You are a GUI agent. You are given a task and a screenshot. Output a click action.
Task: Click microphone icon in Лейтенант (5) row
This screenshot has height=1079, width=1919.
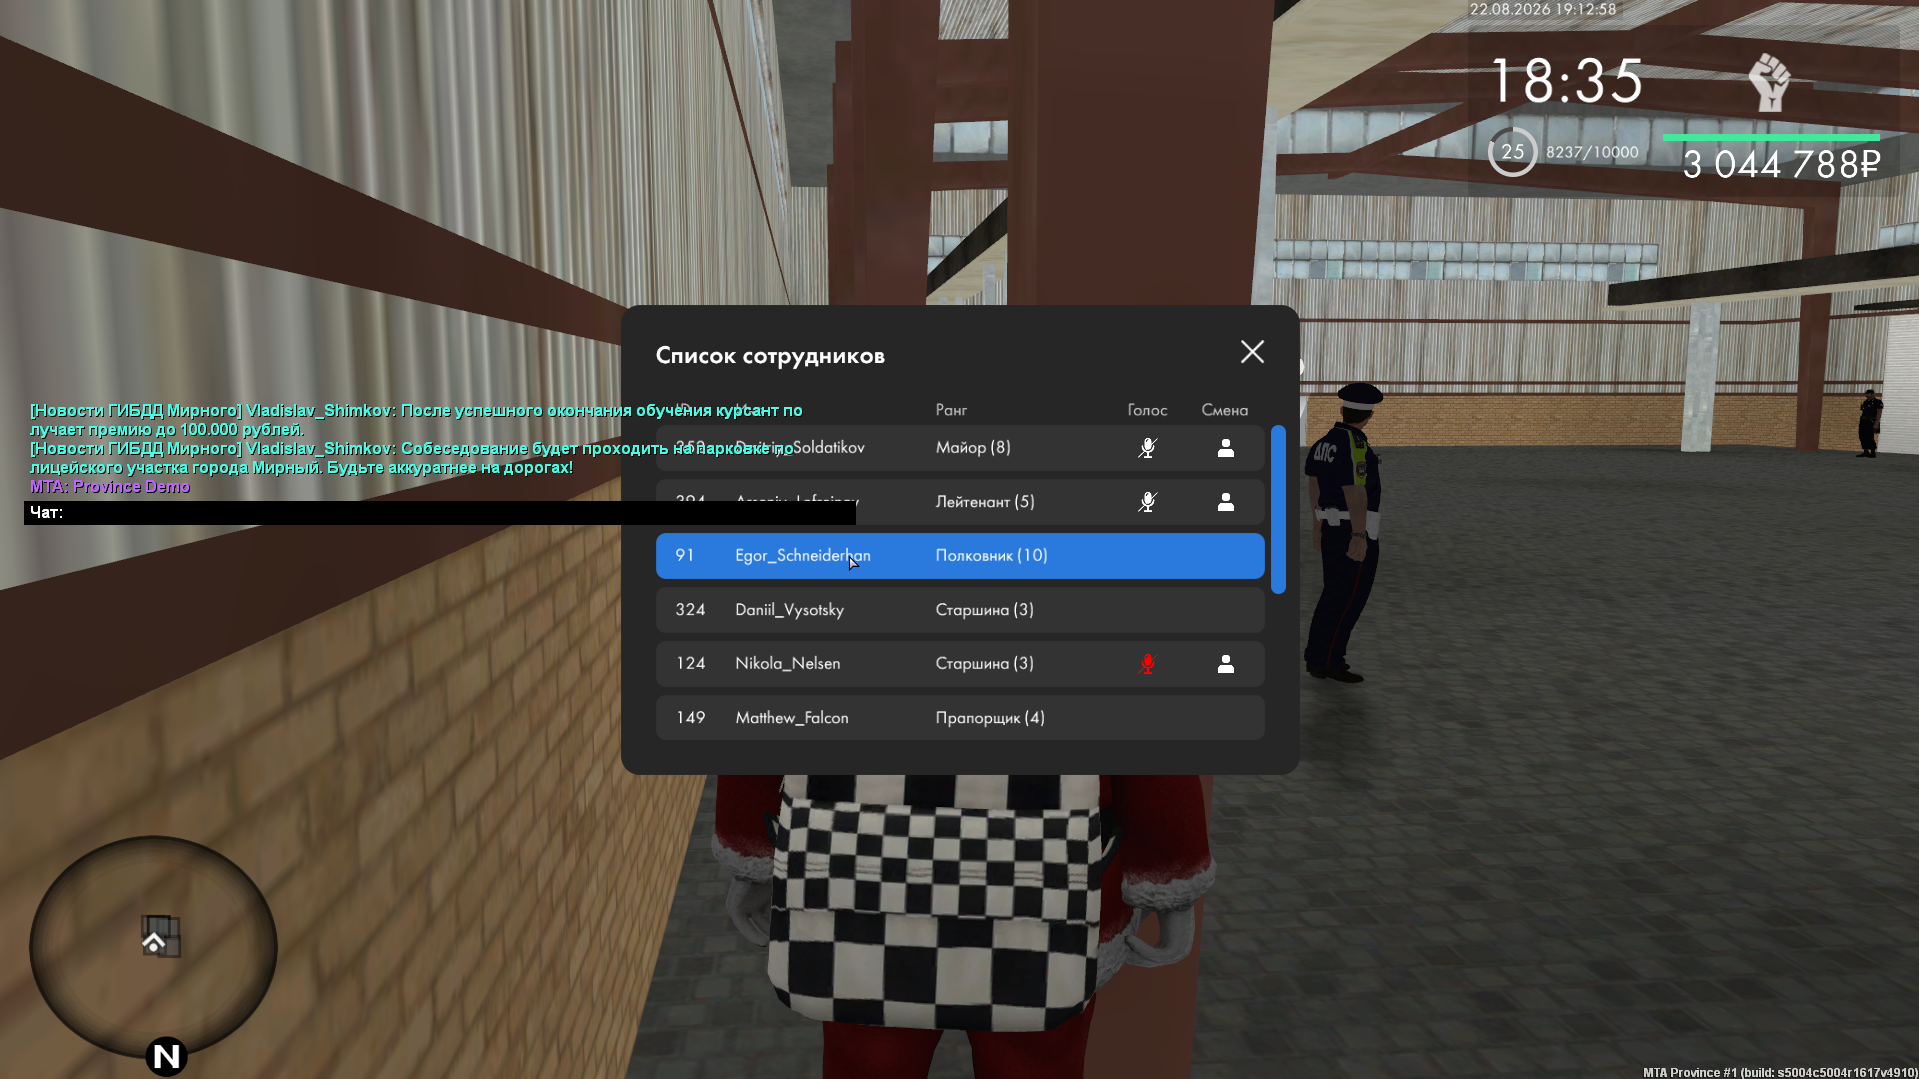pyautogui.click(x=1148, y=502)
